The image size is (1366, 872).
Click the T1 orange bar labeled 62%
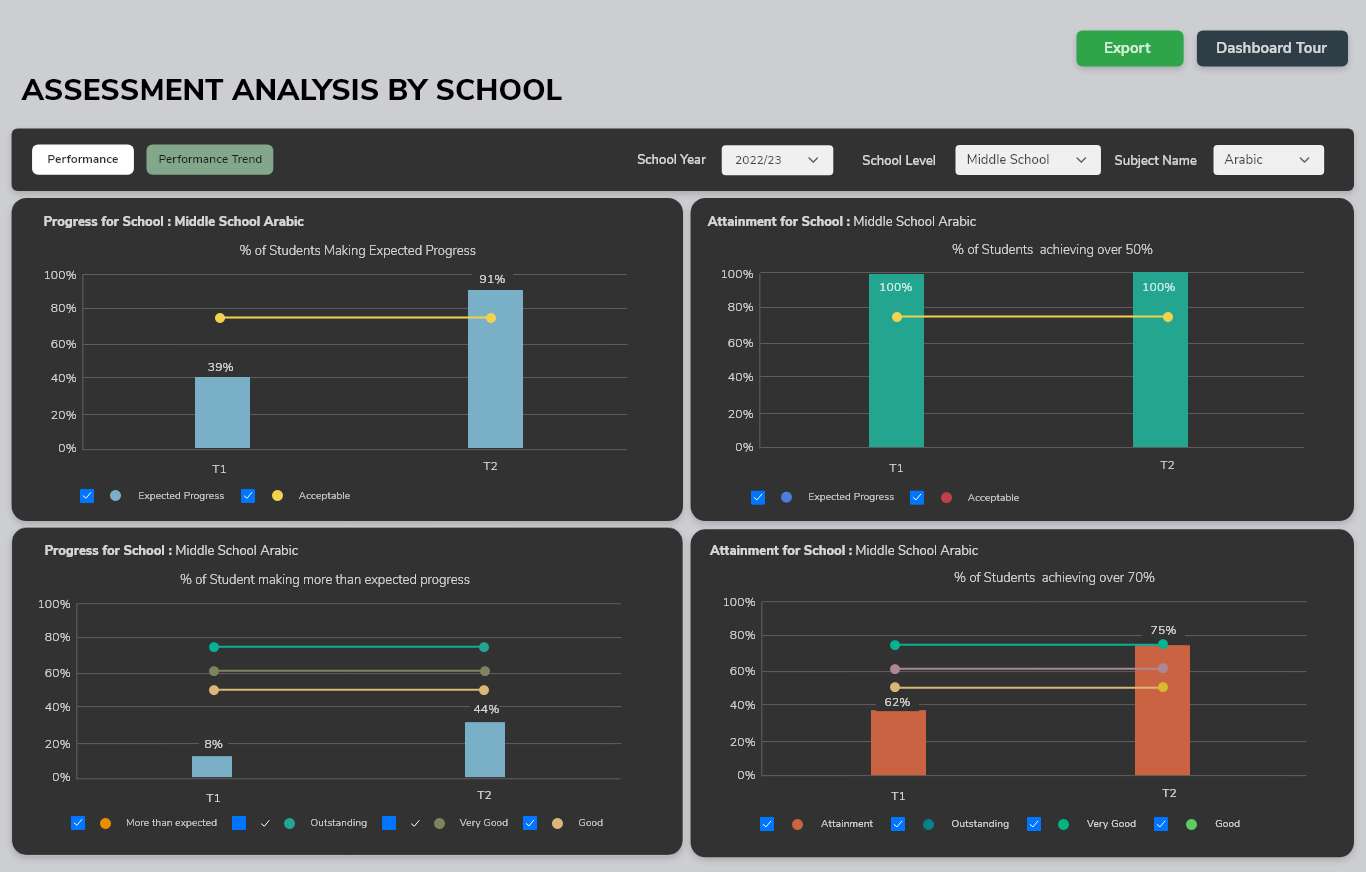point(898,742)
